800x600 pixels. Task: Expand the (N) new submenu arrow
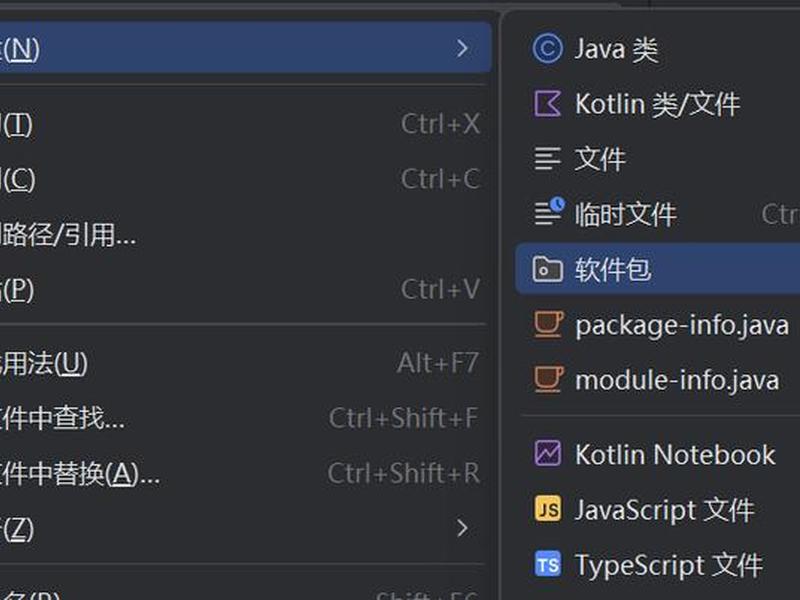coord(462,48)
